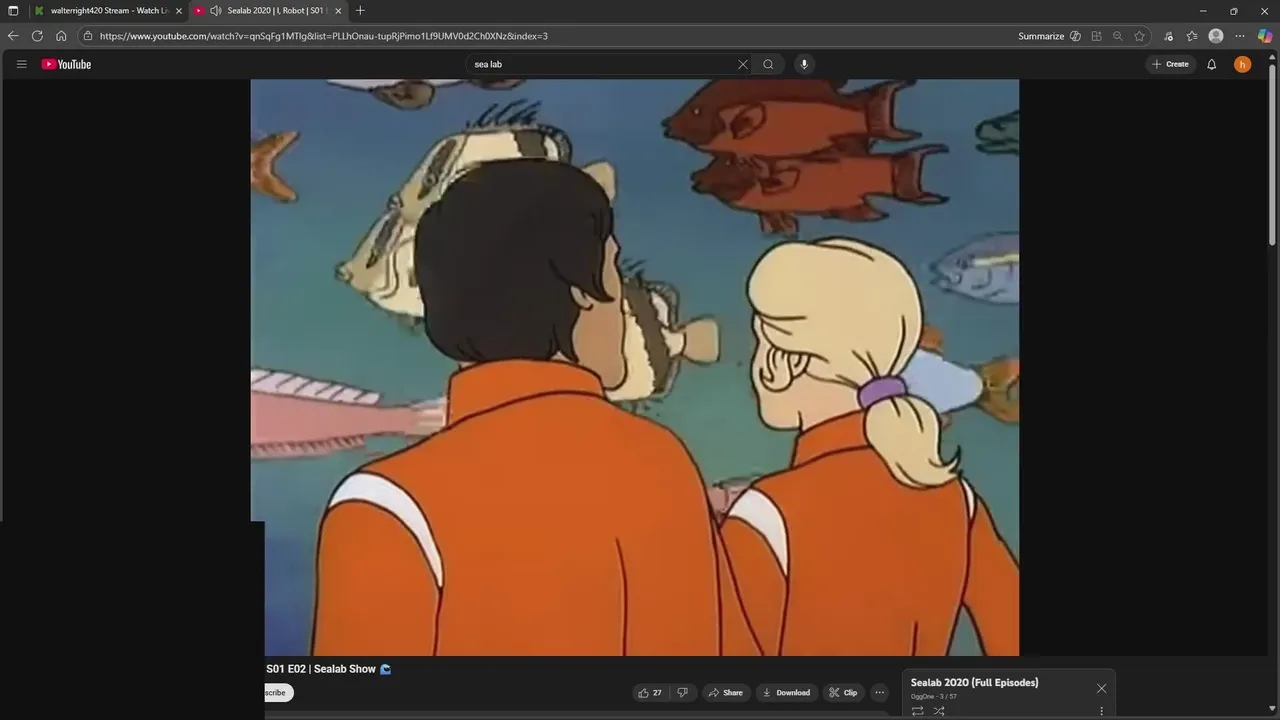1280x720 pixels.
Task: Toggle playlist shuffle
Action: (x=939, y=711)
